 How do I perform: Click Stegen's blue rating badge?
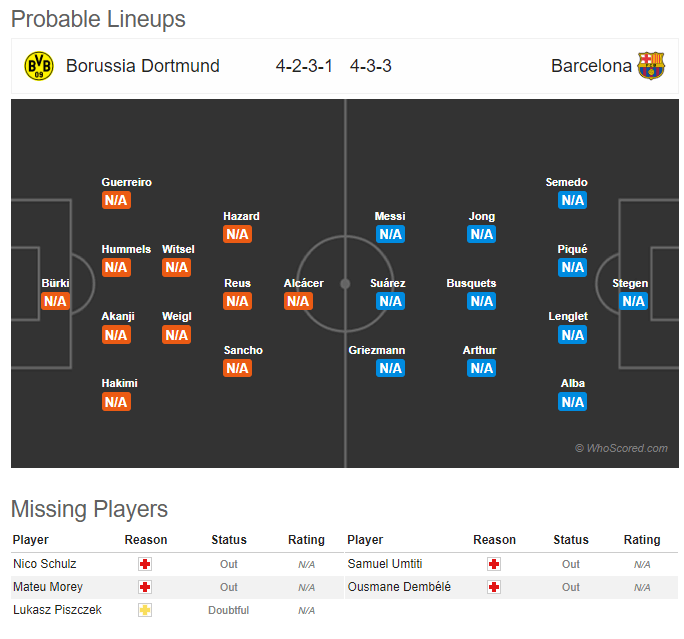633,301
